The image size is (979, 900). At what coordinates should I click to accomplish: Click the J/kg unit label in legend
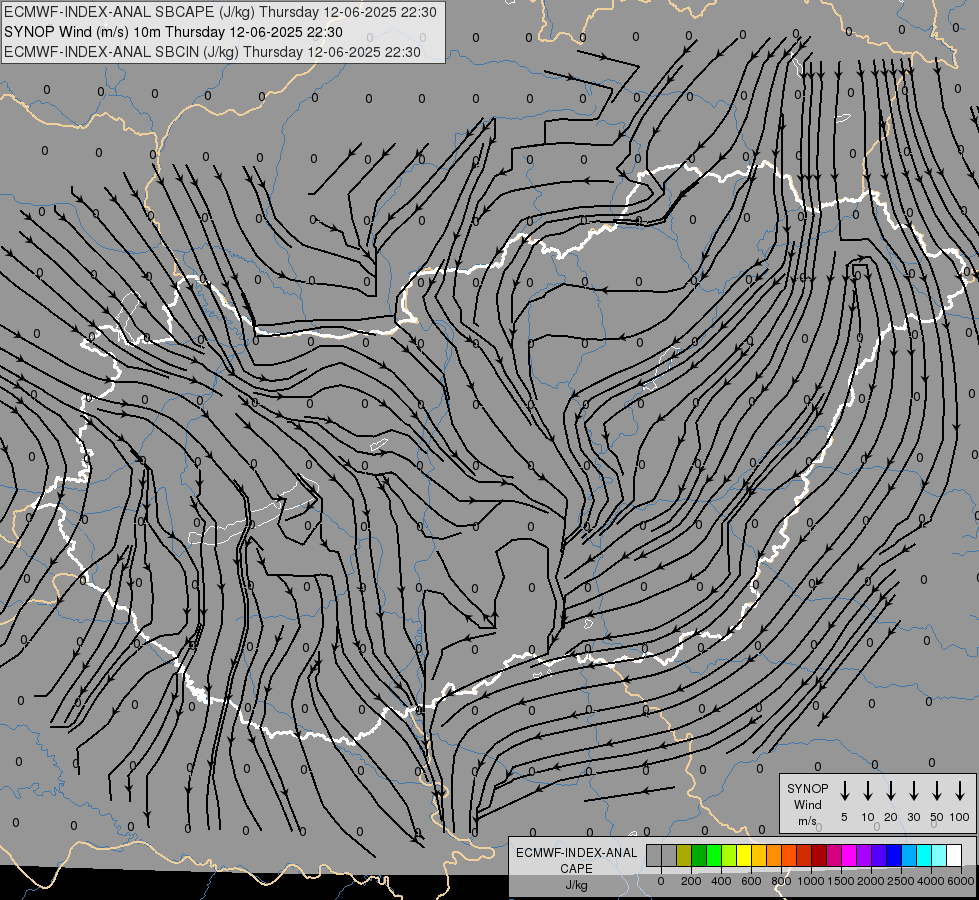click(x=576, y=885)
